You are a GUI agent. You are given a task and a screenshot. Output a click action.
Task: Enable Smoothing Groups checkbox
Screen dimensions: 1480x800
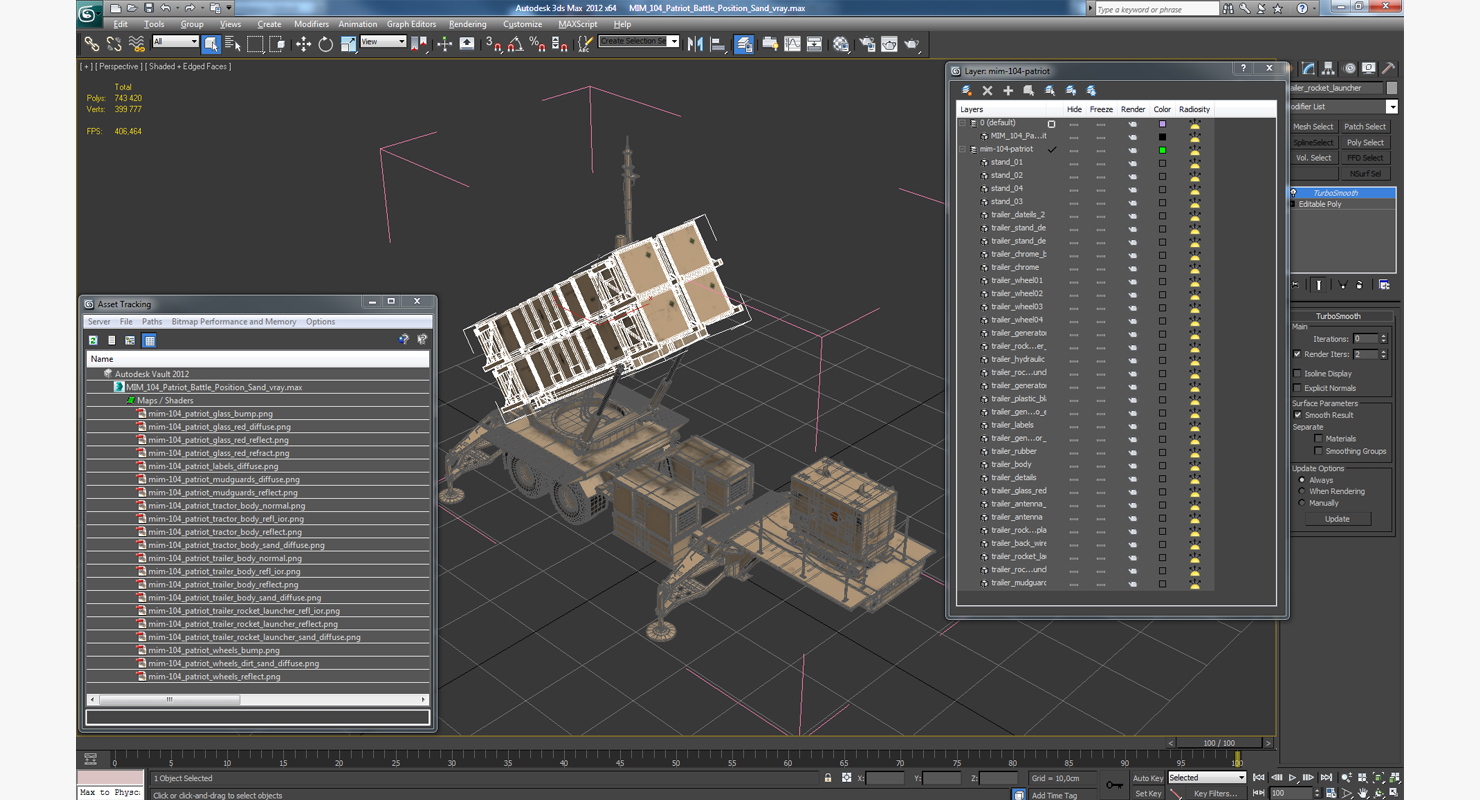(1319, 451)
